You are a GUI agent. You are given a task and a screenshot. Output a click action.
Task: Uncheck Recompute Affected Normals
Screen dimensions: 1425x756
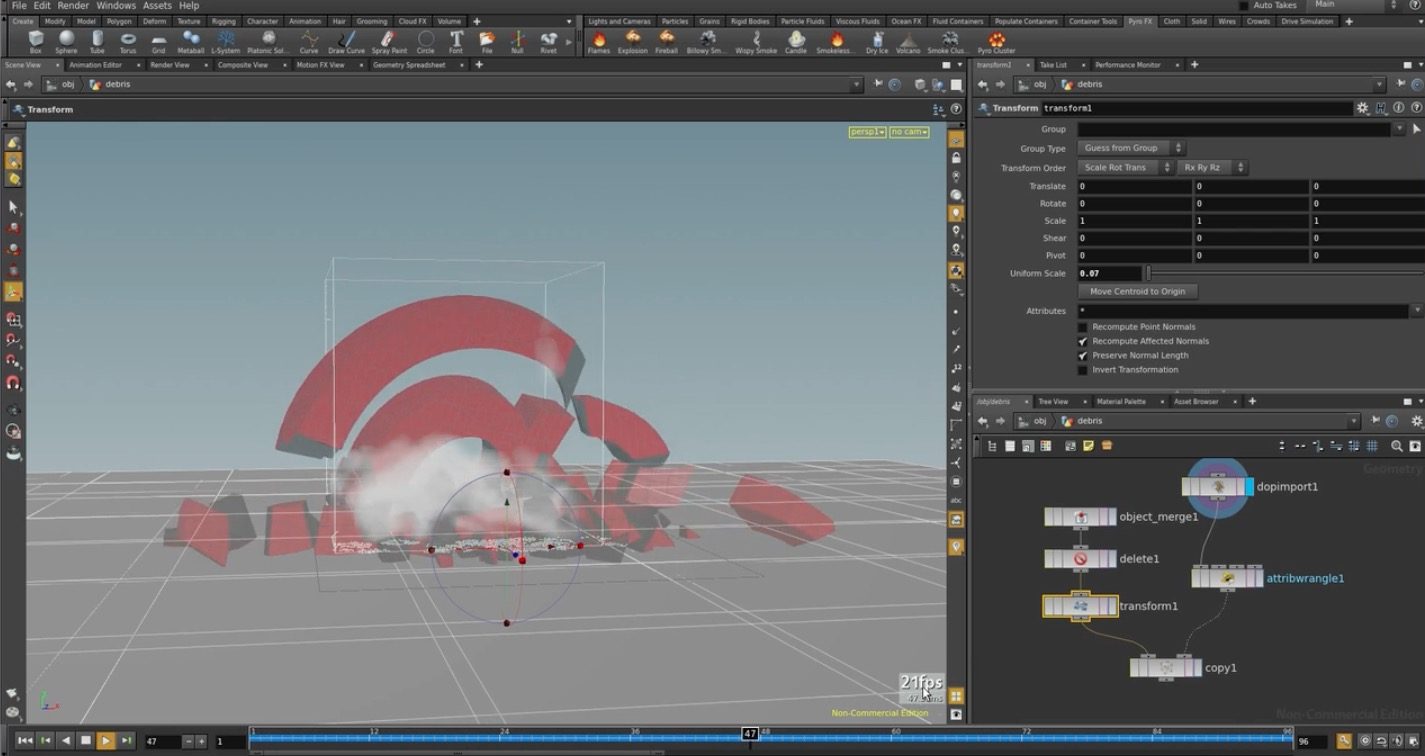(1082, 341)
